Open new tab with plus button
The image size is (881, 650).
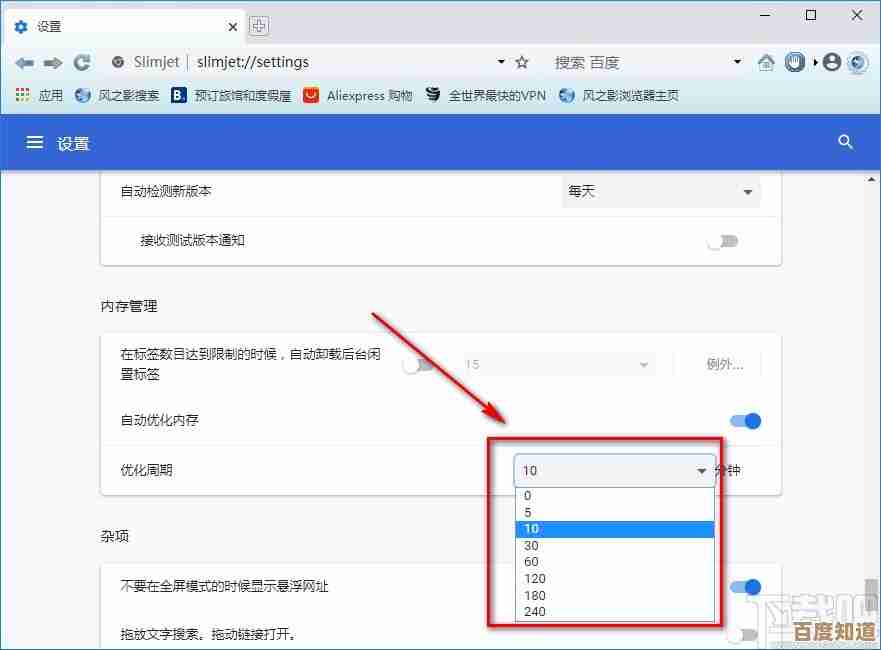259,26
